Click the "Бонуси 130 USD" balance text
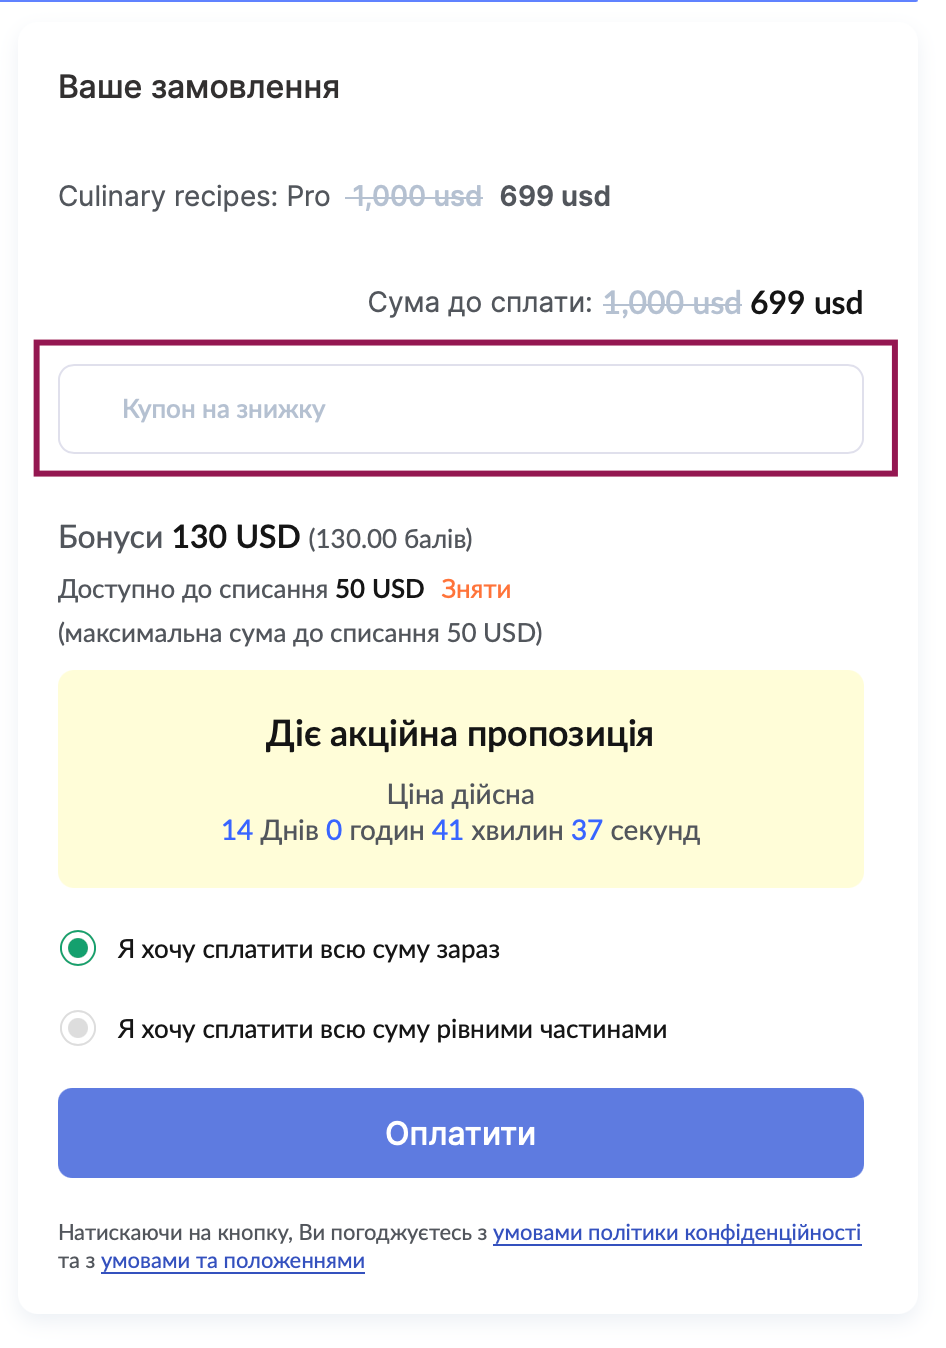 click(180, 537)
